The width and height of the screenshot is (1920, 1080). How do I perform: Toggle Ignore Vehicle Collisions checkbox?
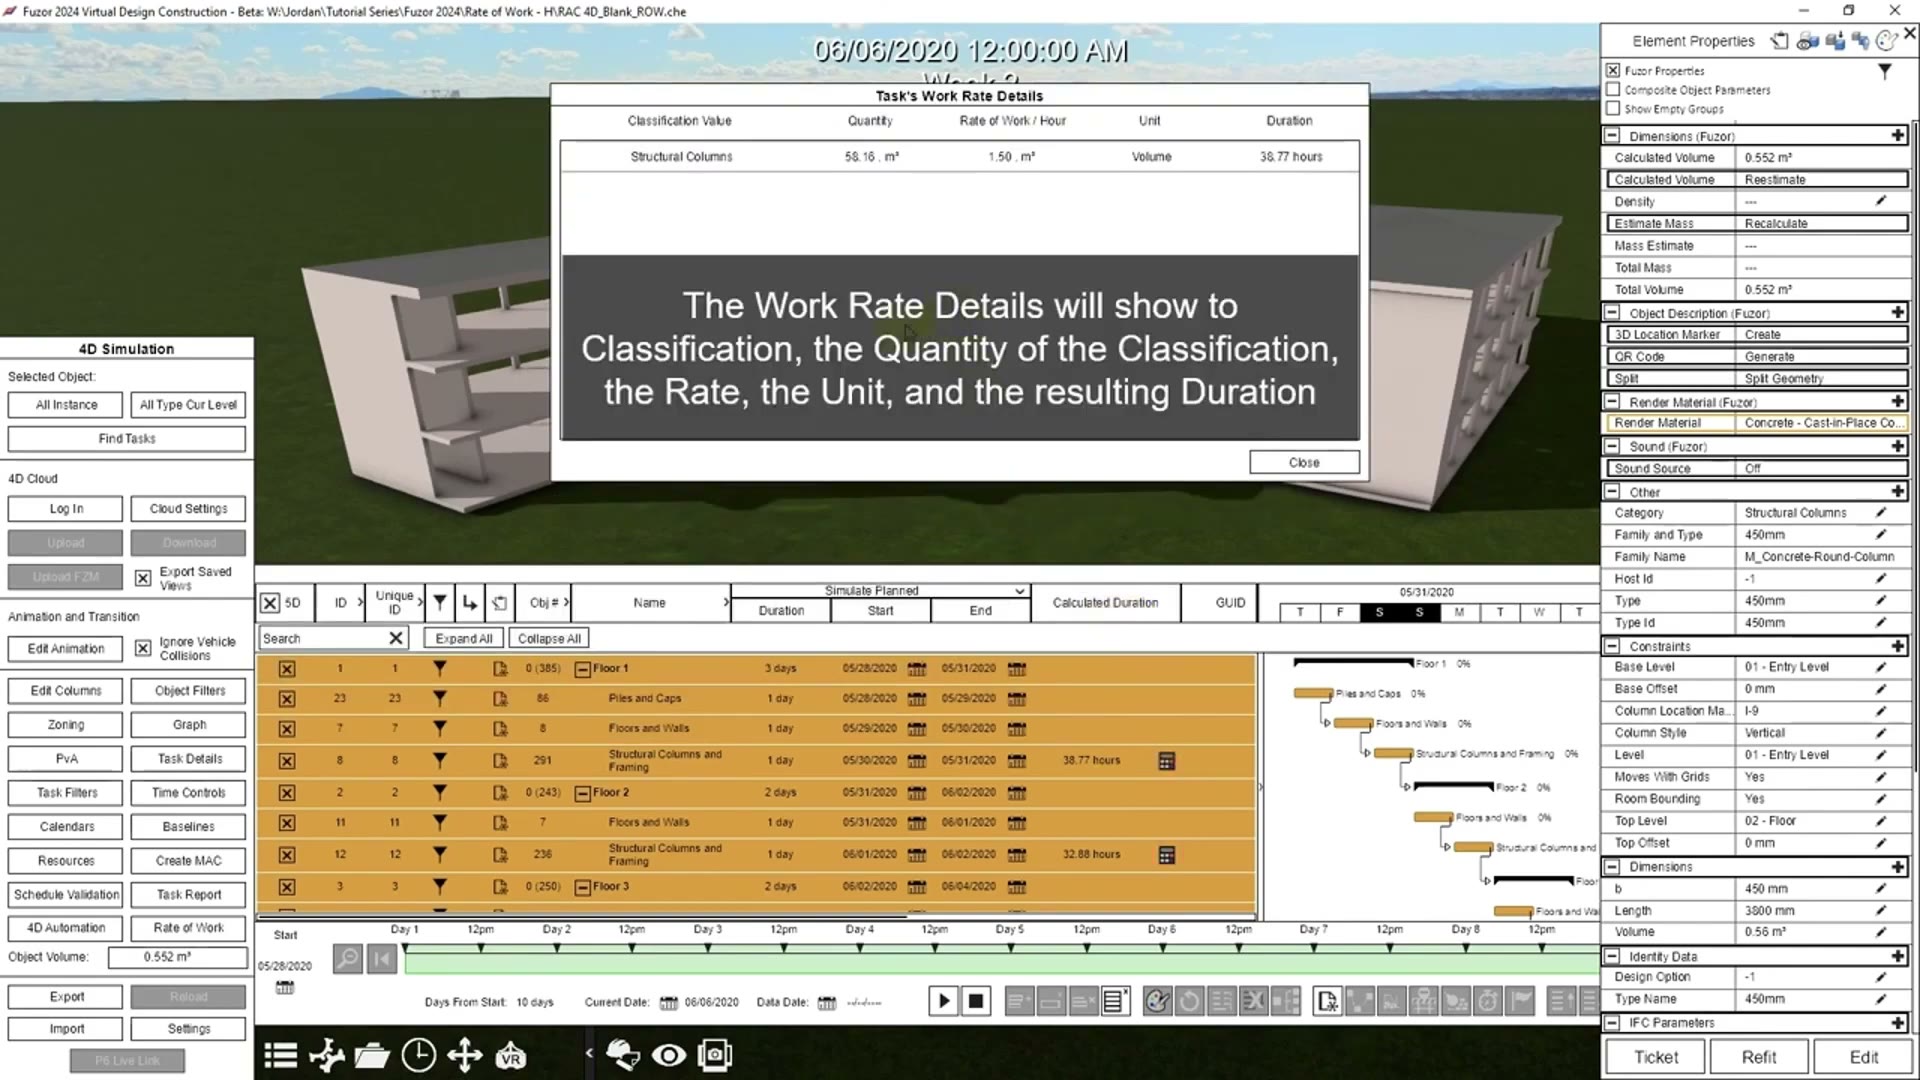143,648
